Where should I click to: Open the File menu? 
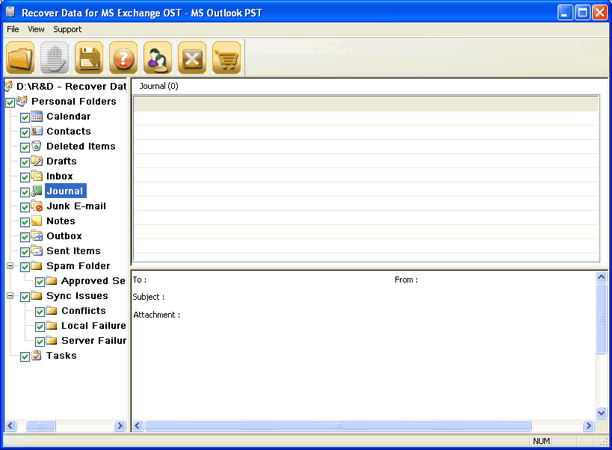pos(13,29)
